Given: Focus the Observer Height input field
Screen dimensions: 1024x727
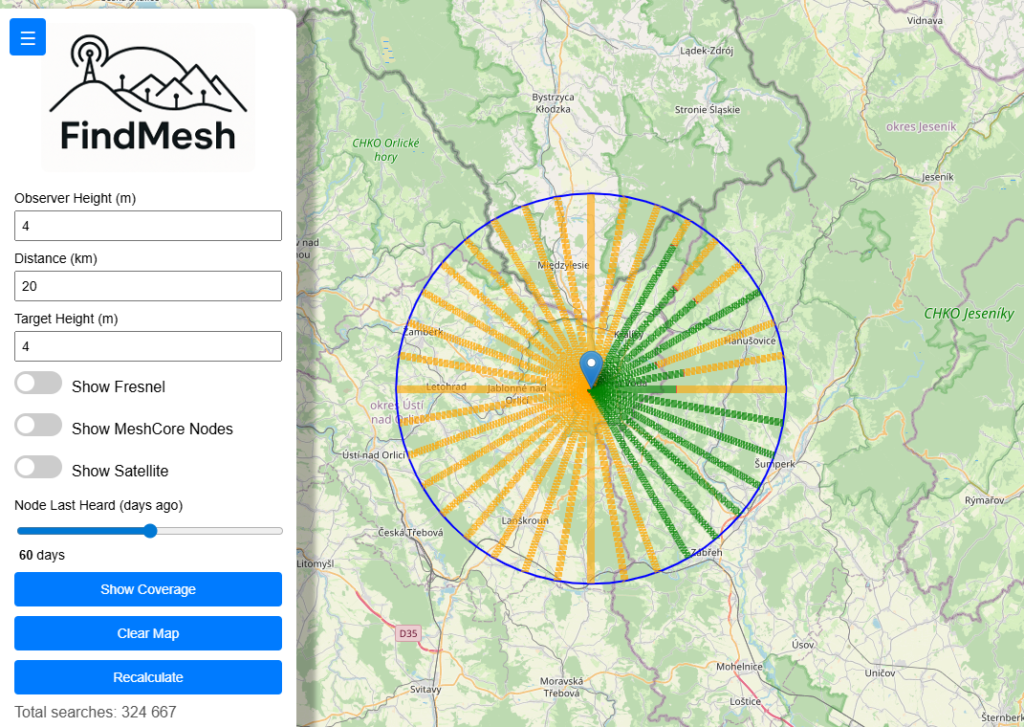Looking at the screenshot, I should pos(148,226).
